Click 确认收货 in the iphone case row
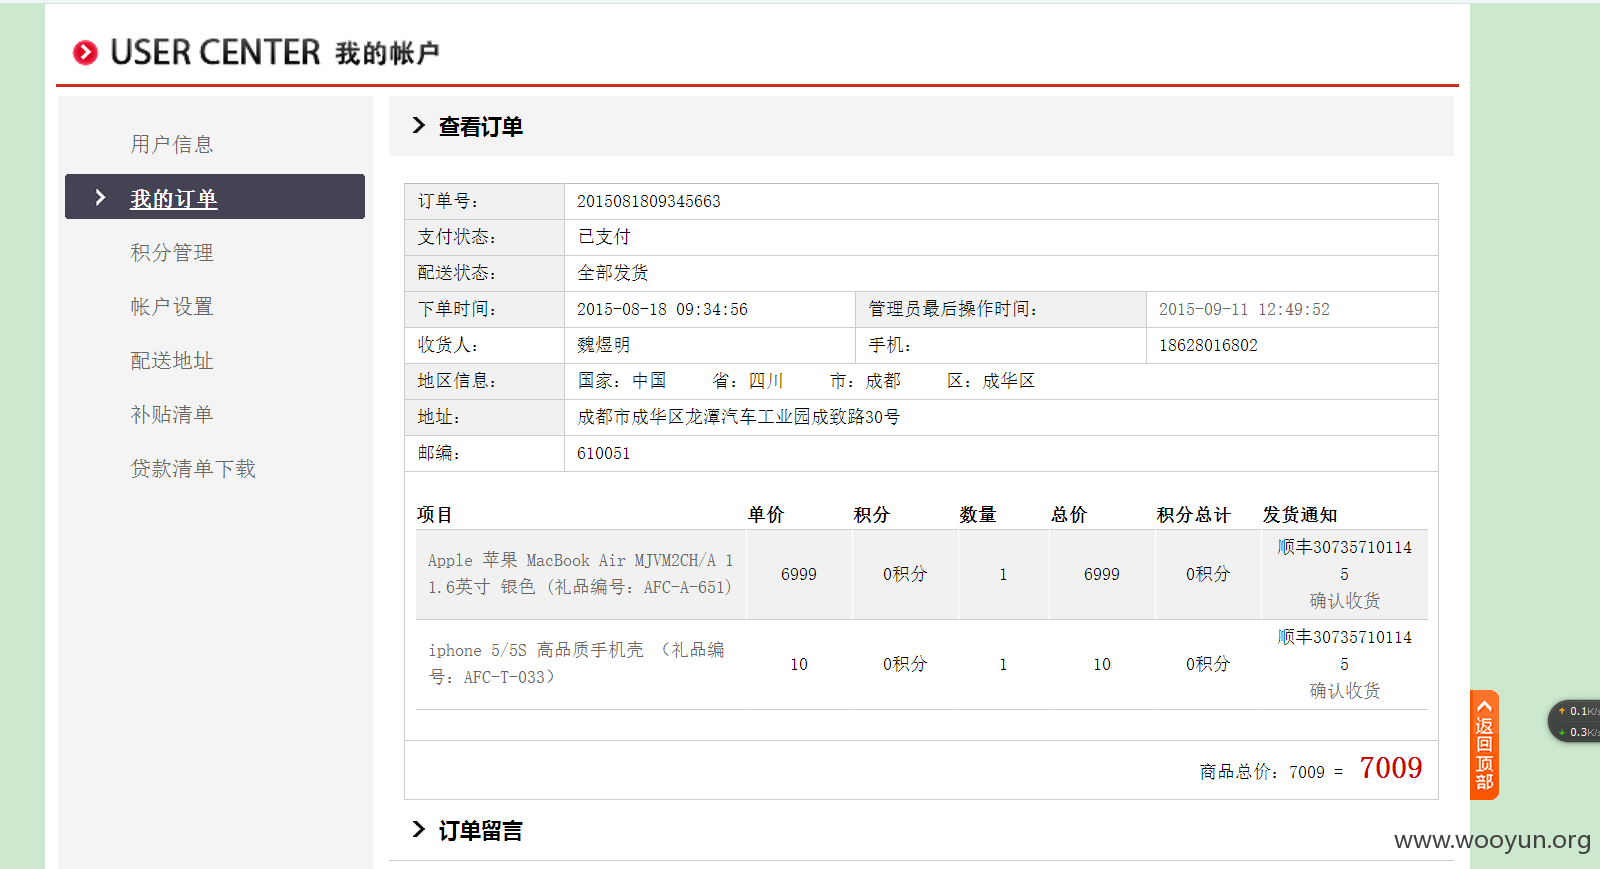The height and width of the screenshot is (869, 1600). click(1344, 690)
